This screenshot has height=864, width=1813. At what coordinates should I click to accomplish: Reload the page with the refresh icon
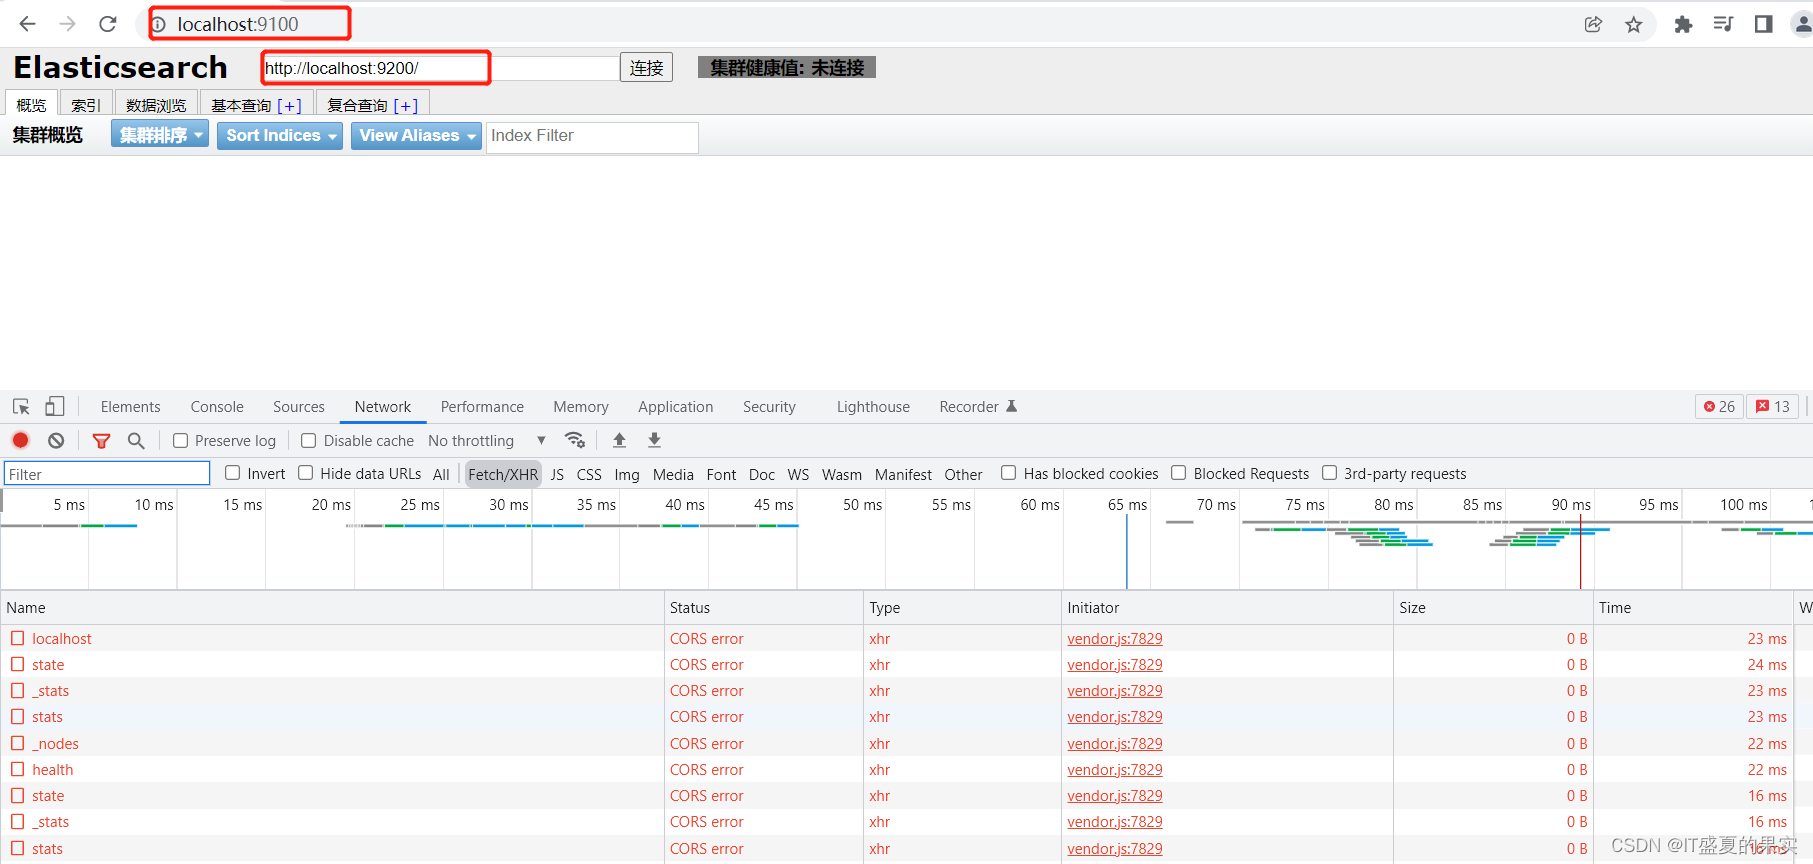pos(108,24)
